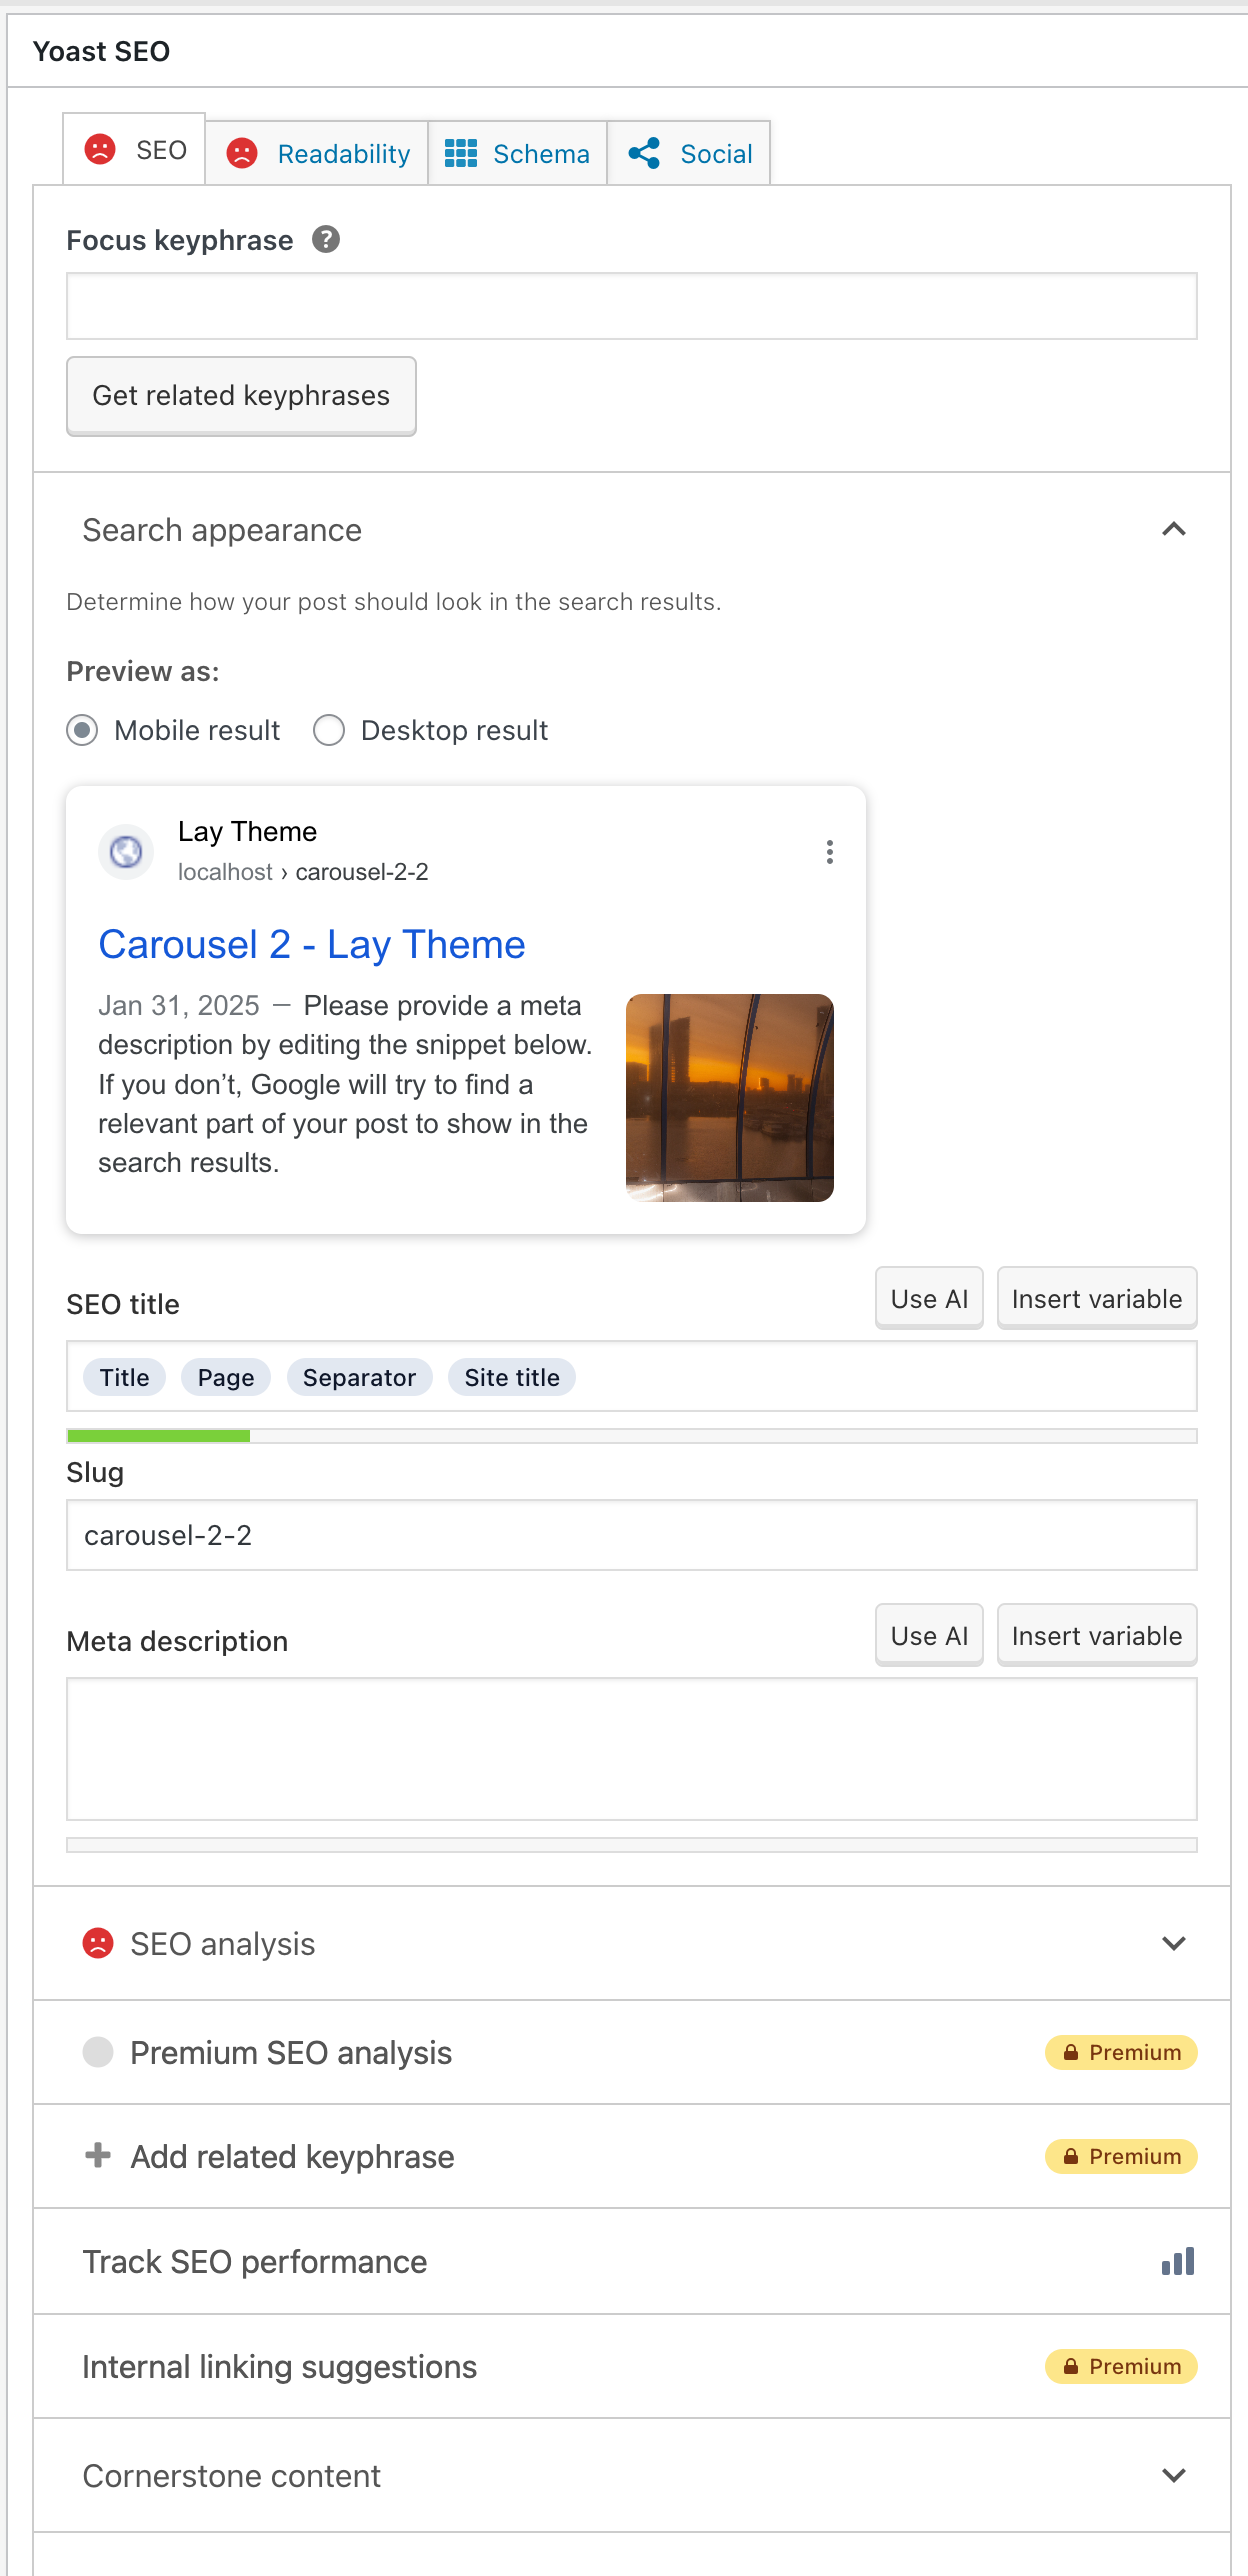
Task: Click the green SEO title length progress bar
Action: click(158, 1436)
